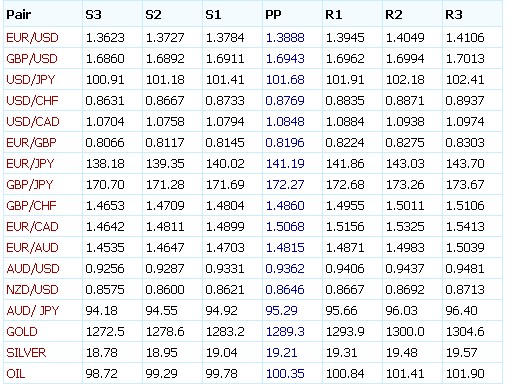This screenshot has width=512, height=387.
Task: Select OIL R3 value 101.90
Action: click(x=465, y=373)
